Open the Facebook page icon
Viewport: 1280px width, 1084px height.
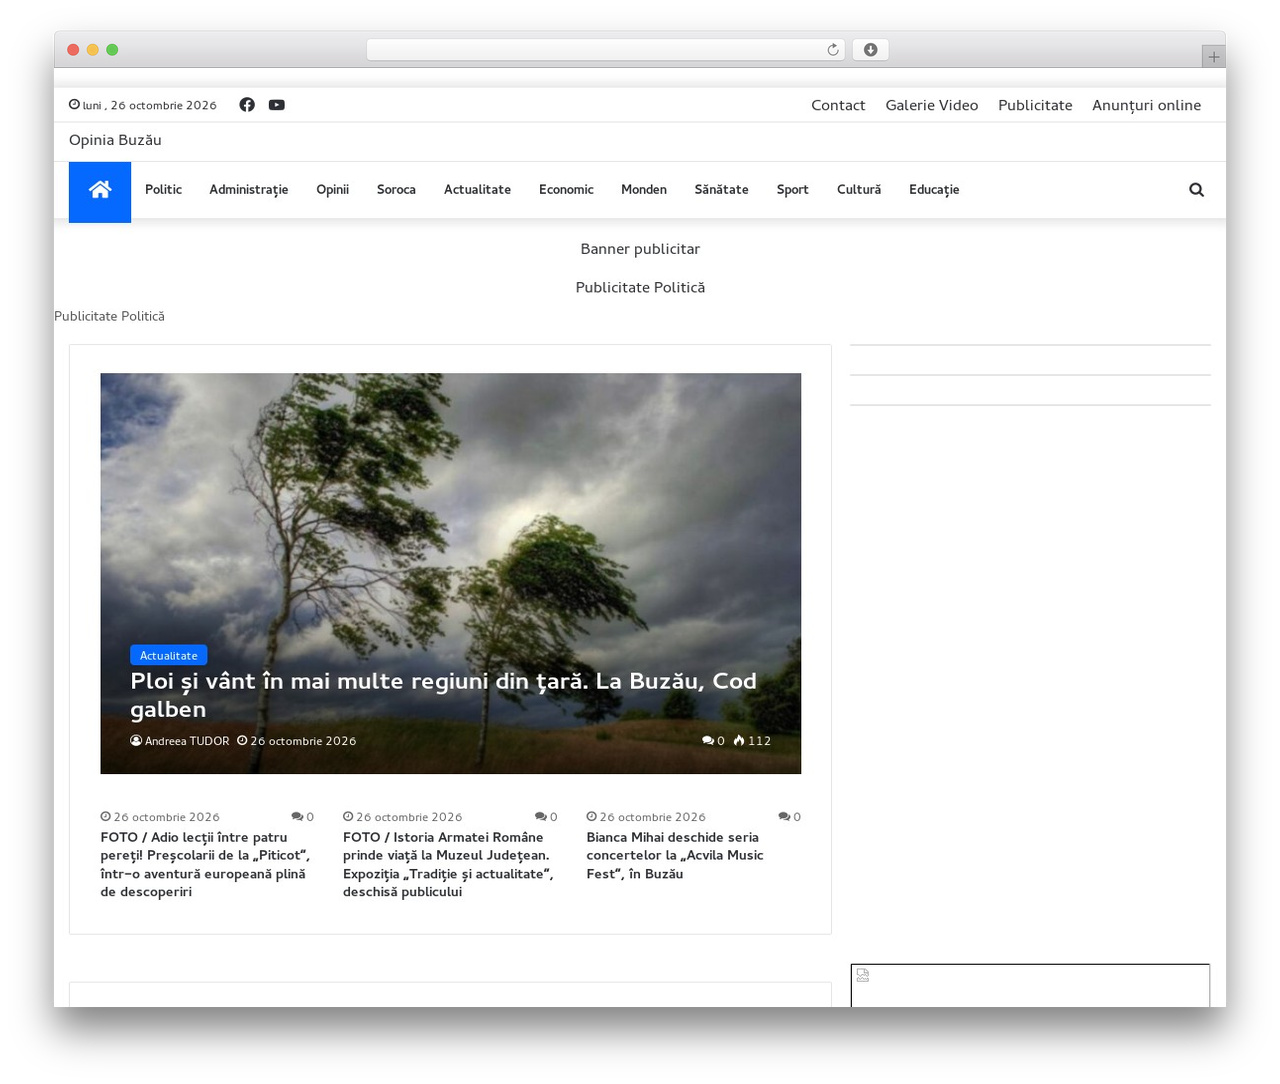247,105
